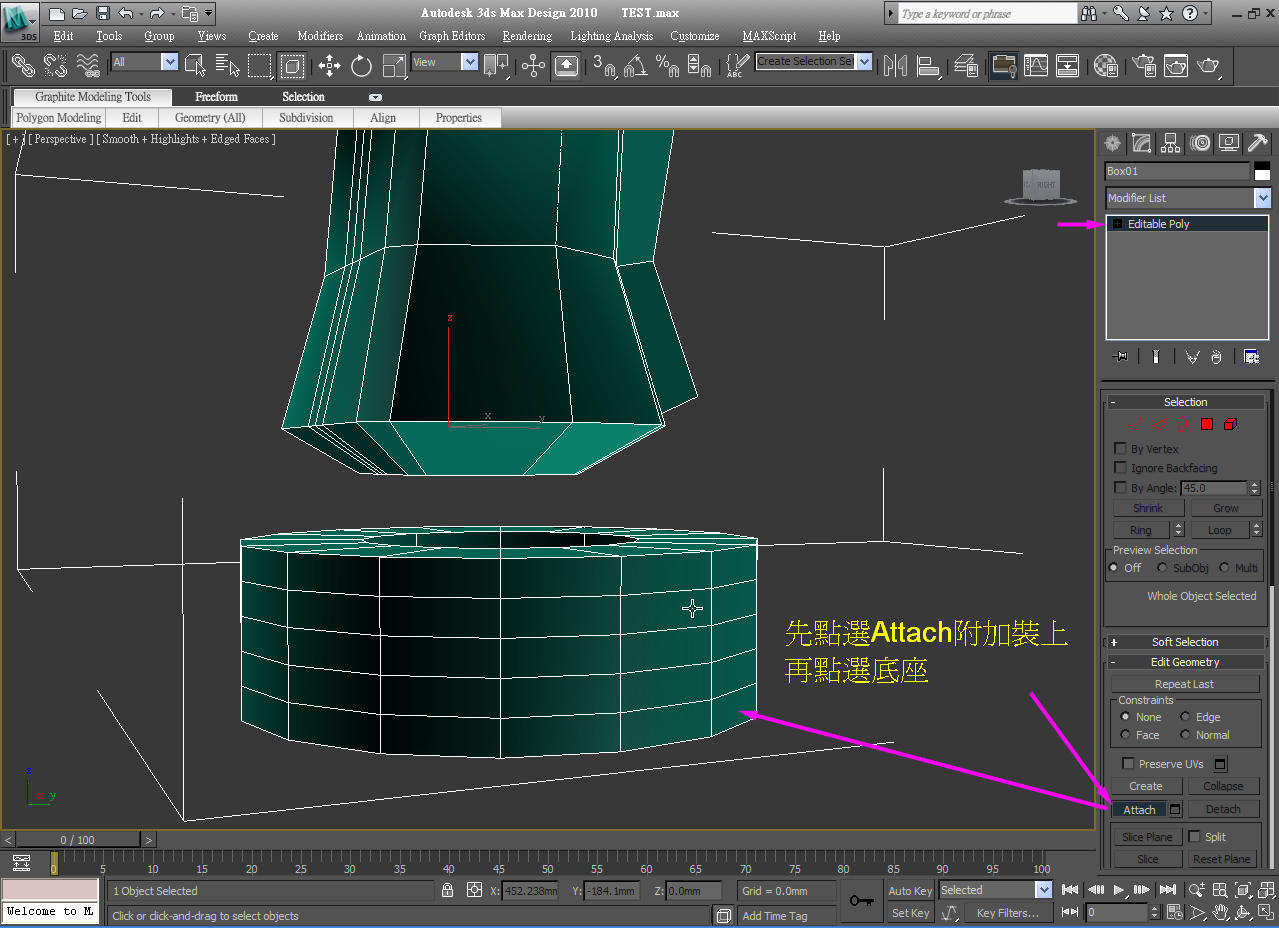The width and height of the screenshot is (1279, 928).
Task: Tick the Split checkbox
Action: click(1194, 837)
